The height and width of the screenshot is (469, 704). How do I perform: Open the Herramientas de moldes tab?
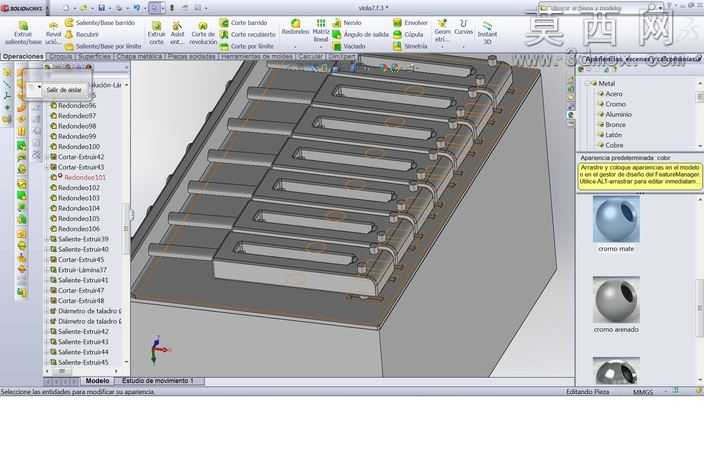click(x=257, y=57)
